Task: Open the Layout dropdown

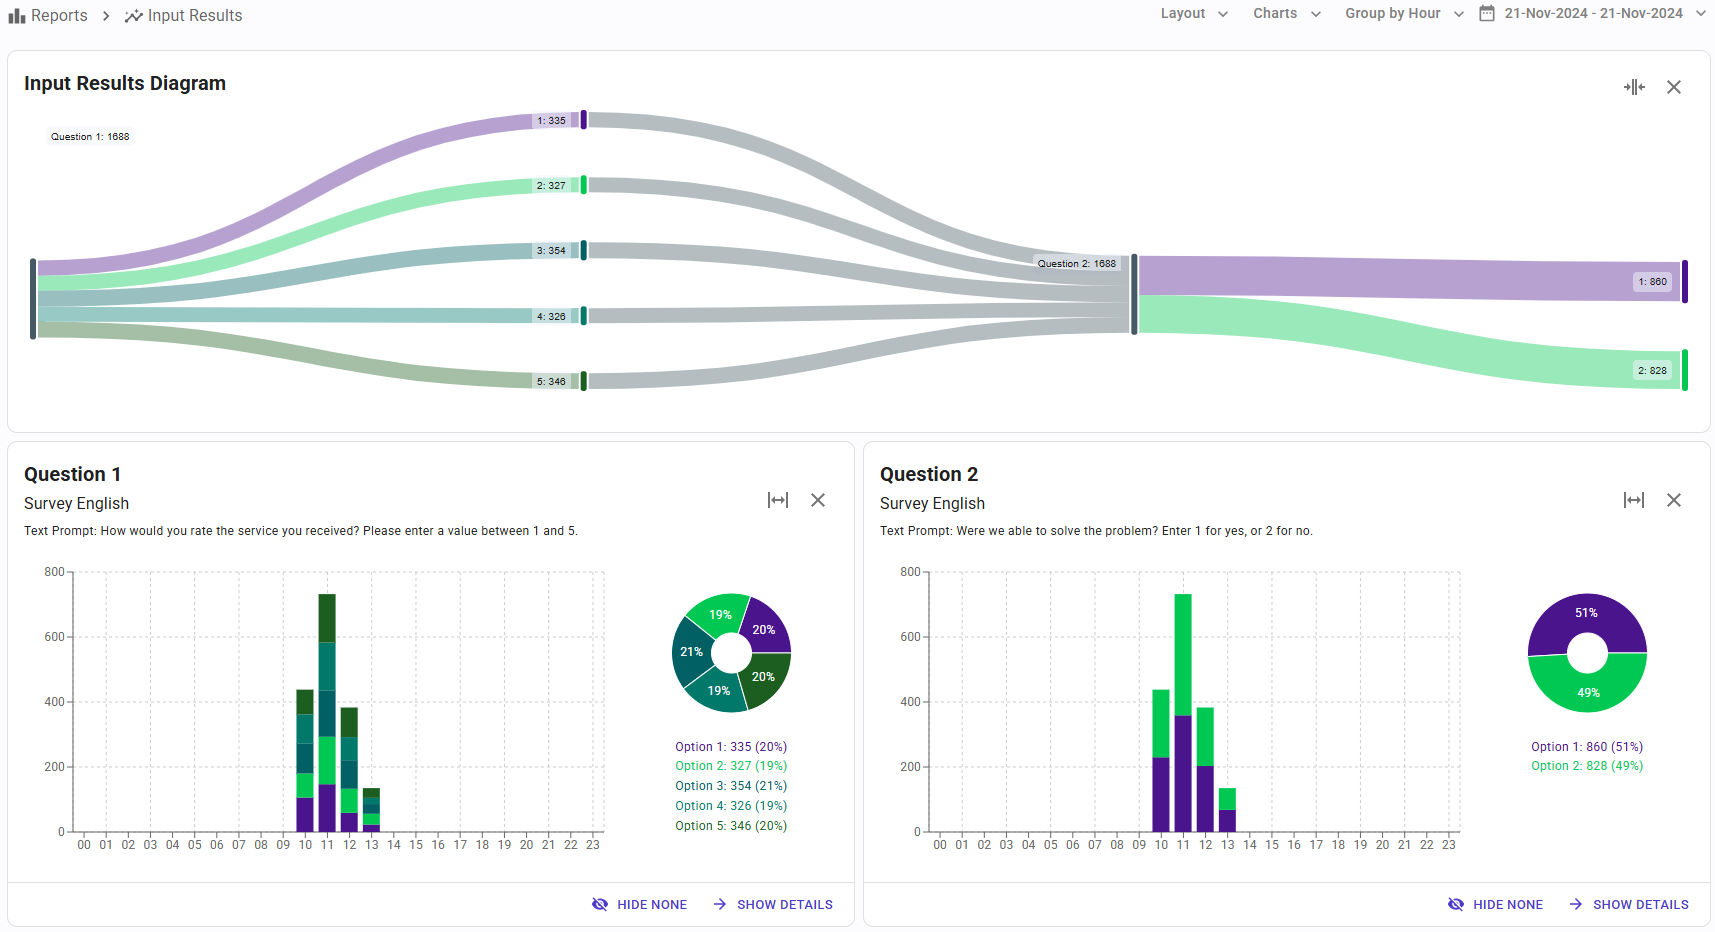Action: 1194,14
